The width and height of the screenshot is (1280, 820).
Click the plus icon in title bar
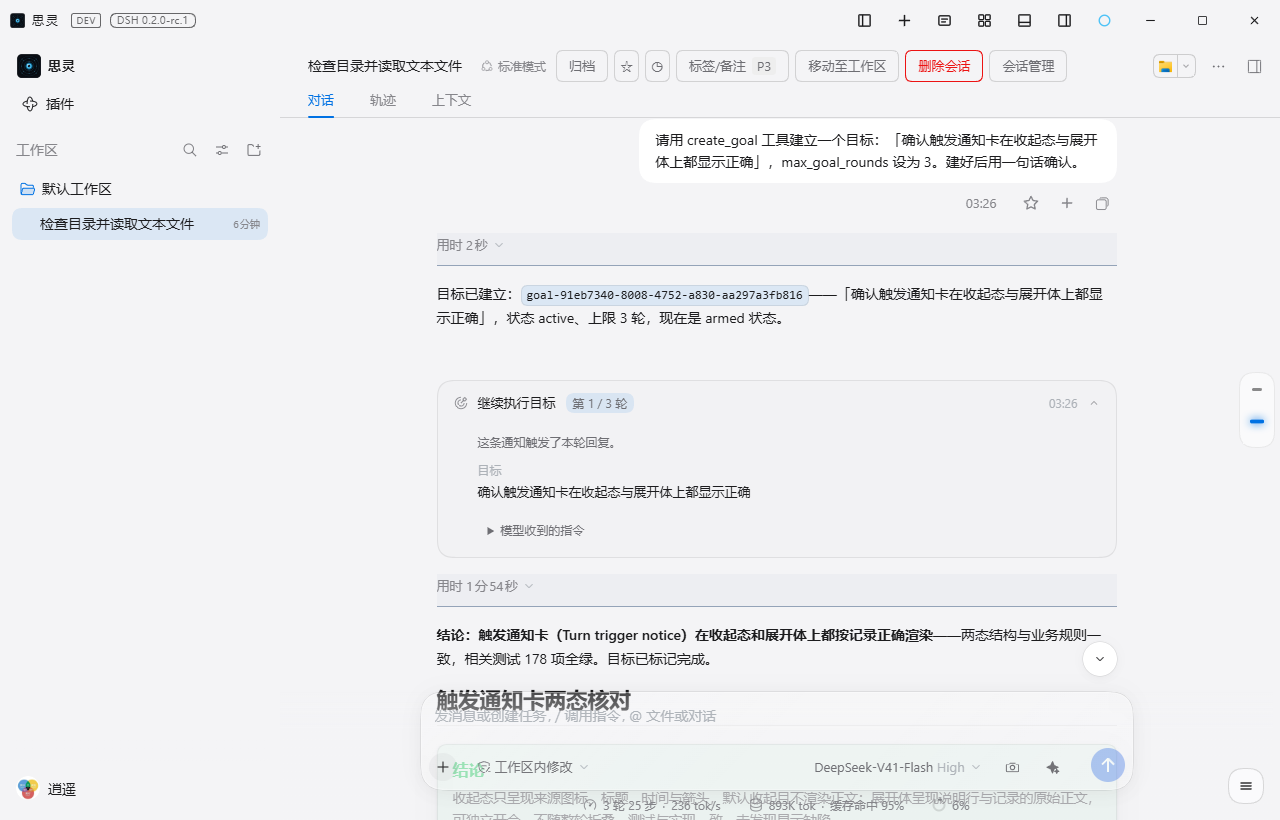pos(904,20)
